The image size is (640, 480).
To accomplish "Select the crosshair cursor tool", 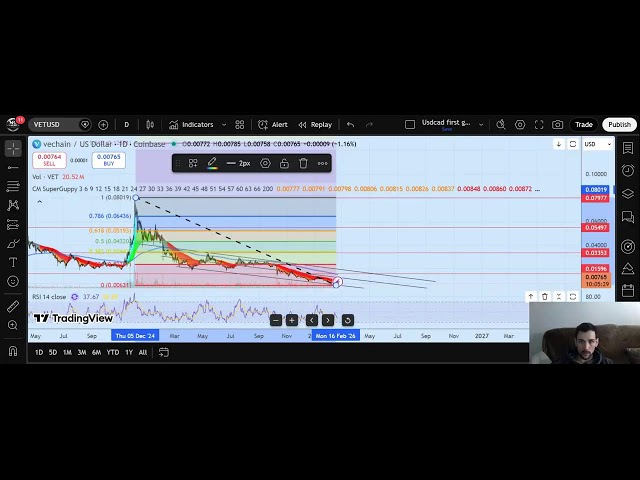I will [13, 149].
